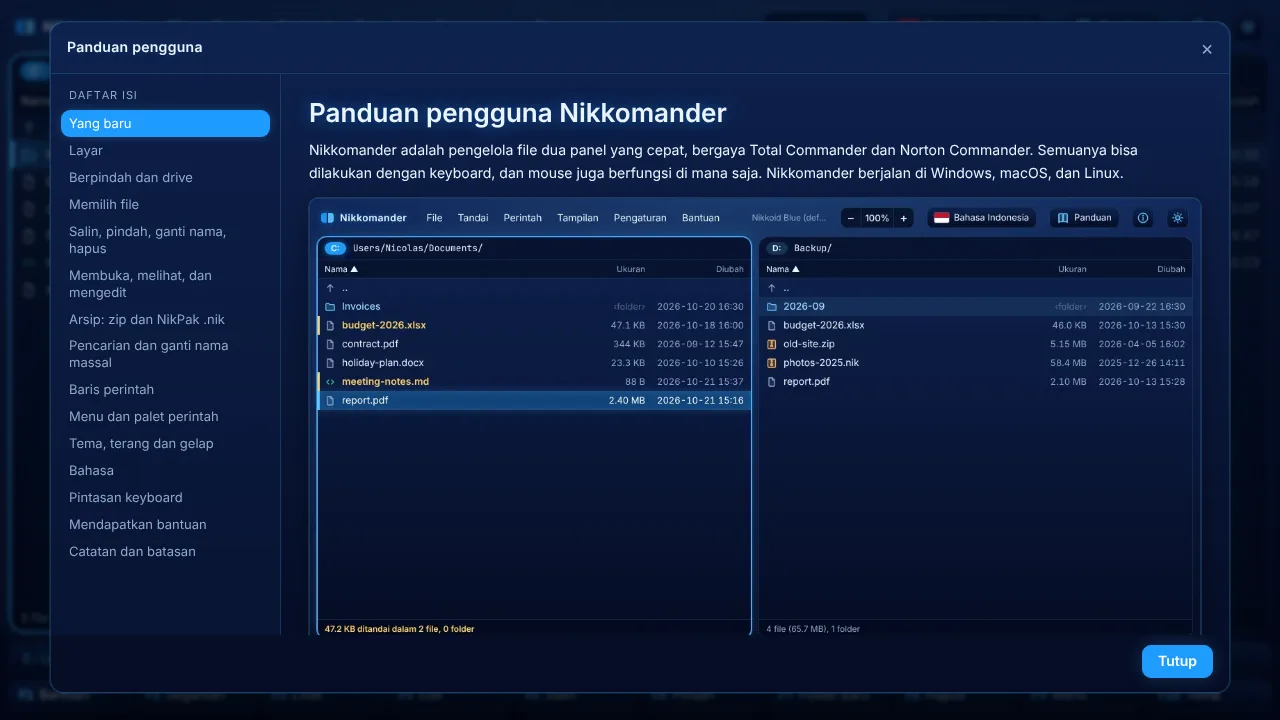1280x720 pixels.
Task: Sort right panel by Ukuran column
Action: [1072, 269]
